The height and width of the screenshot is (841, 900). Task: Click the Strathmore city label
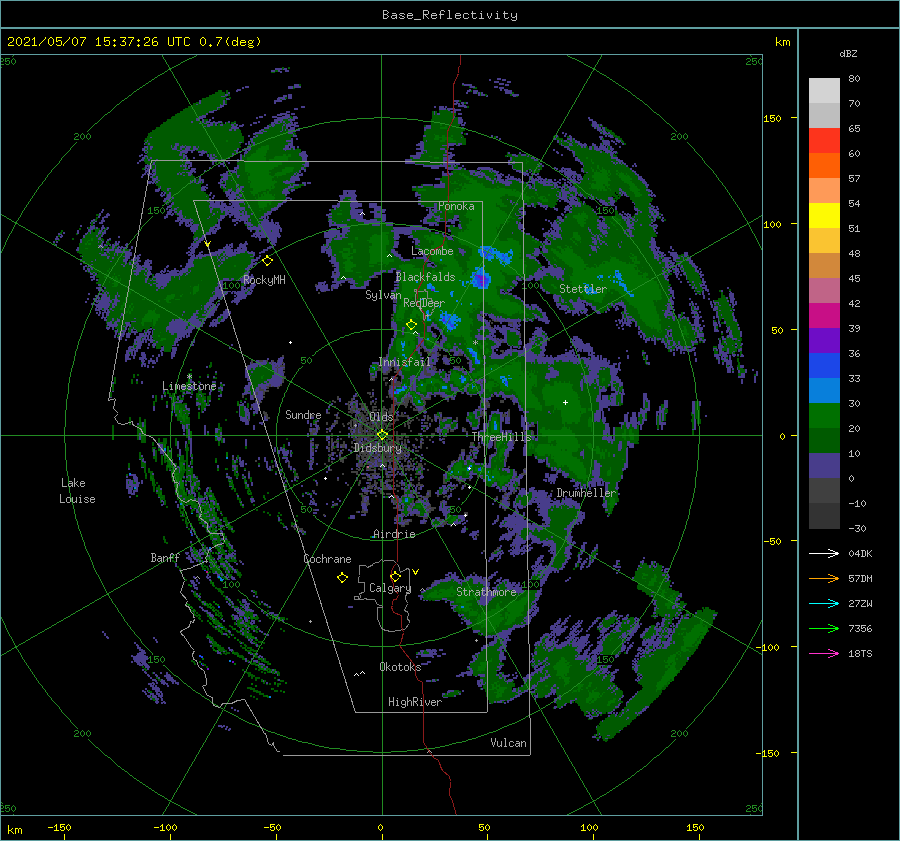pos(486,592)
